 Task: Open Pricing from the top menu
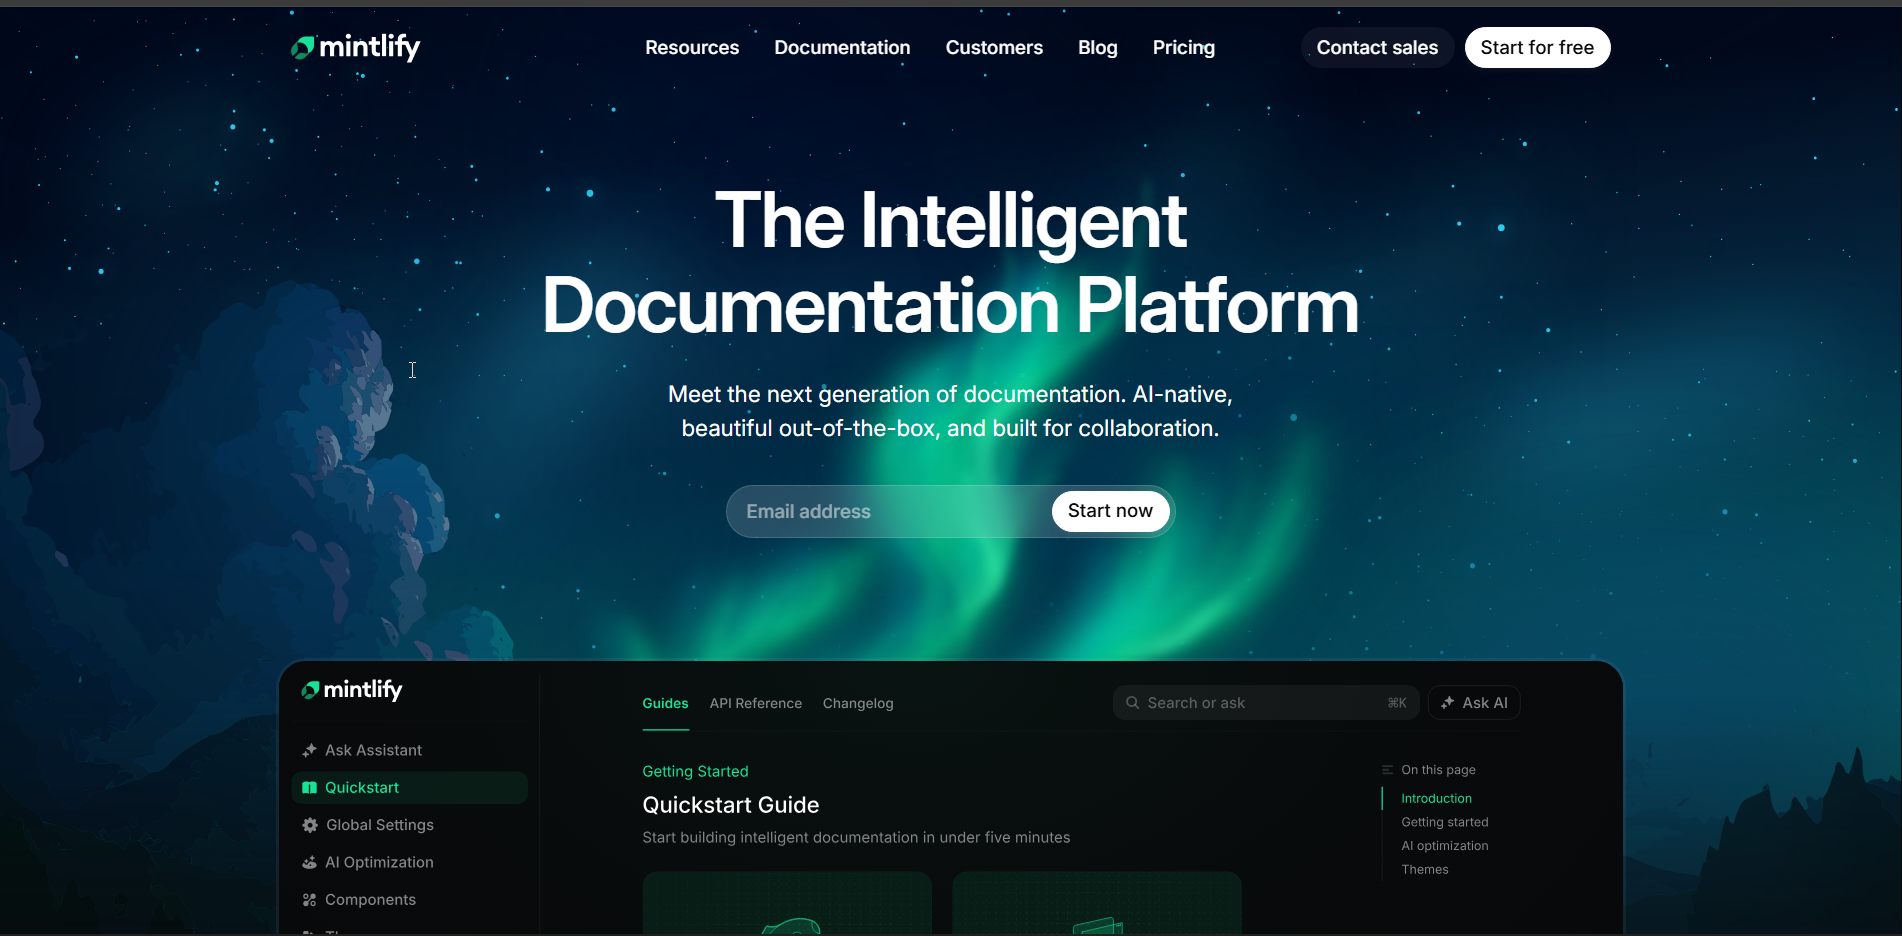[1183, 47]
